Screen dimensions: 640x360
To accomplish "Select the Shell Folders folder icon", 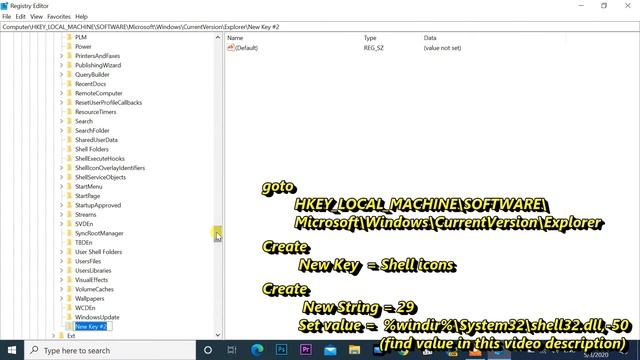I will [69, 149].
